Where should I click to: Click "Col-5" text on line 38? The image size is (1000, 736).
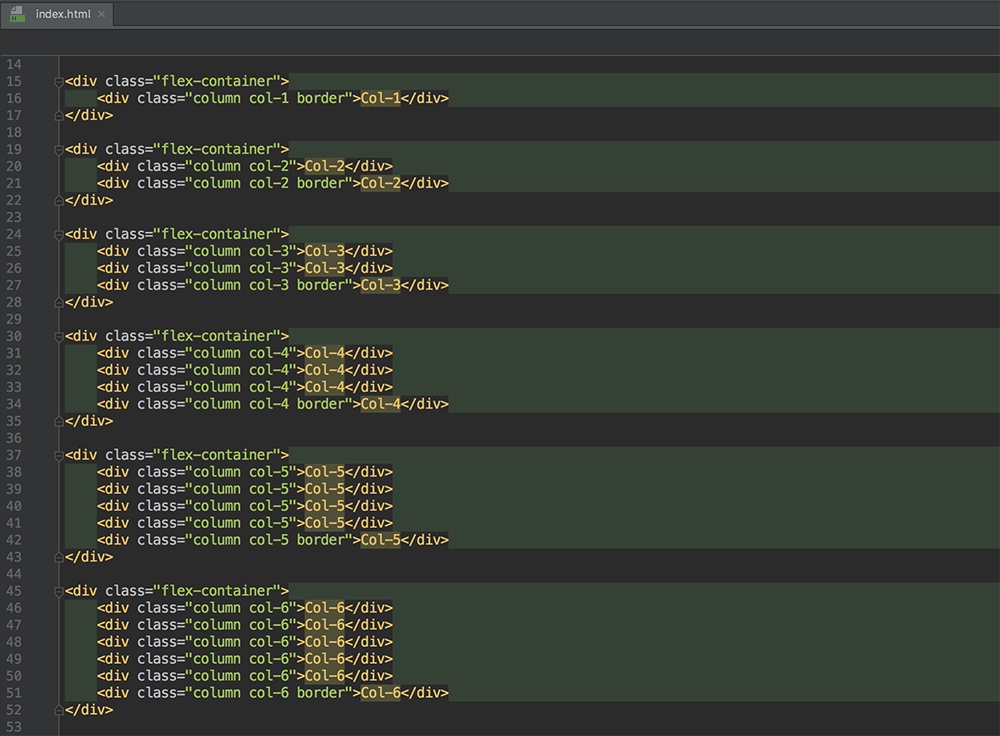pos(325,472)
